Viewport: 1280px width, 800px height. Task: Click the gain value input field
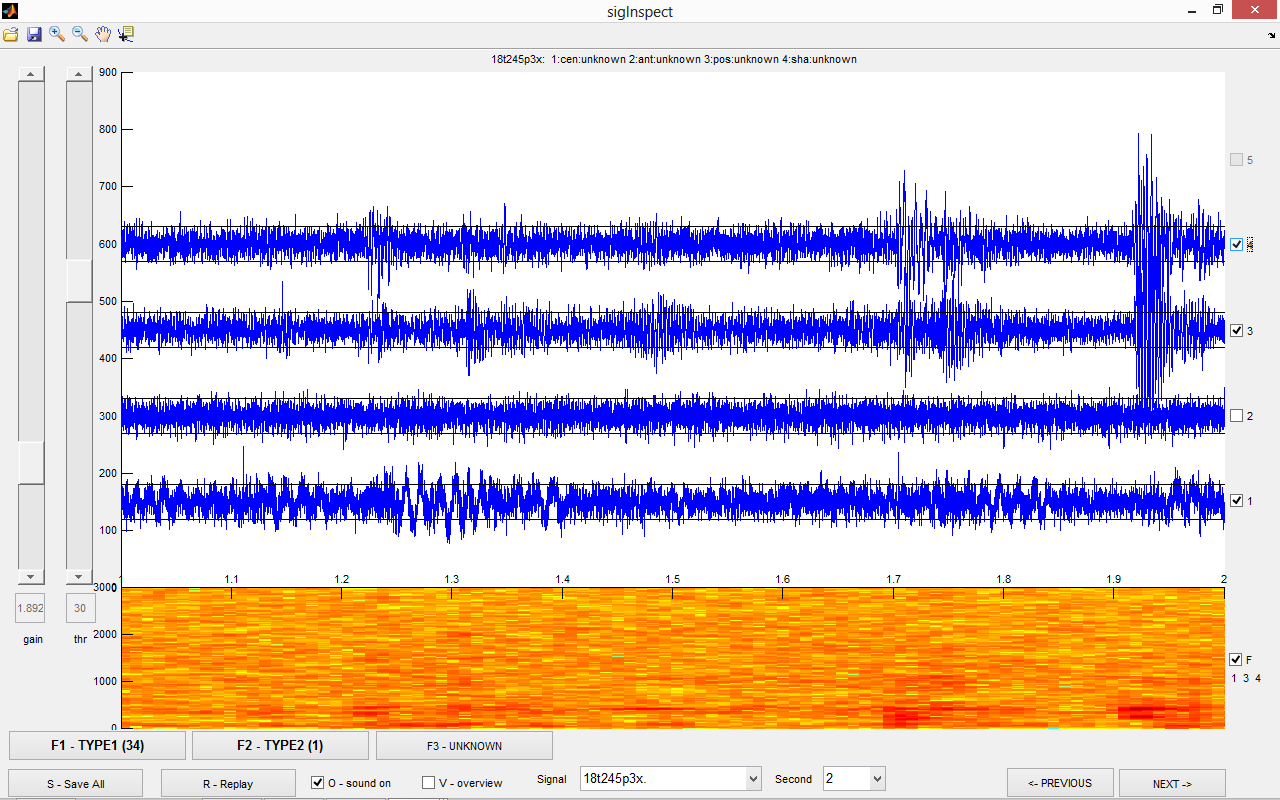click(x=30, y=608)
